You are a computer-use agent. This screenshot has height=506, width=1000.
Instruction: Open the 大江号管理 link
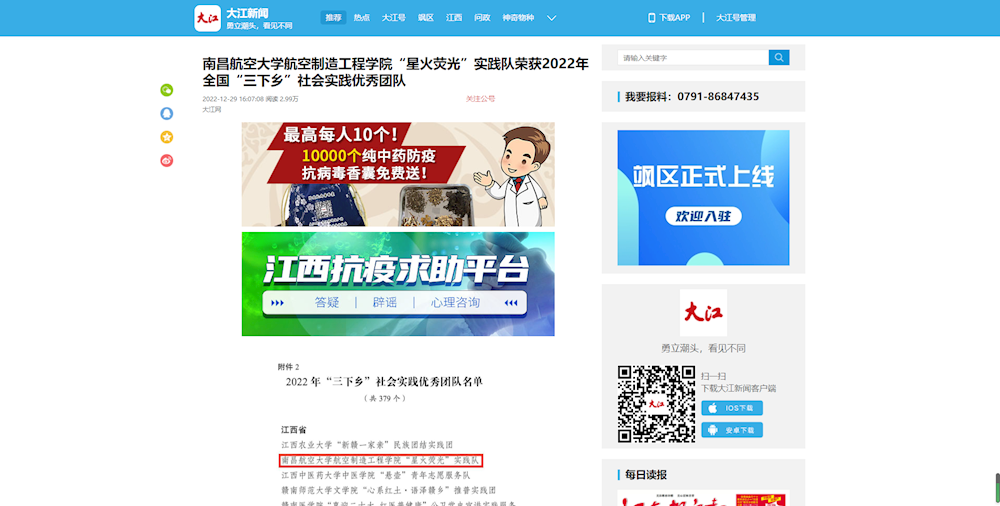pyautogui.click(x=736, y=18)
